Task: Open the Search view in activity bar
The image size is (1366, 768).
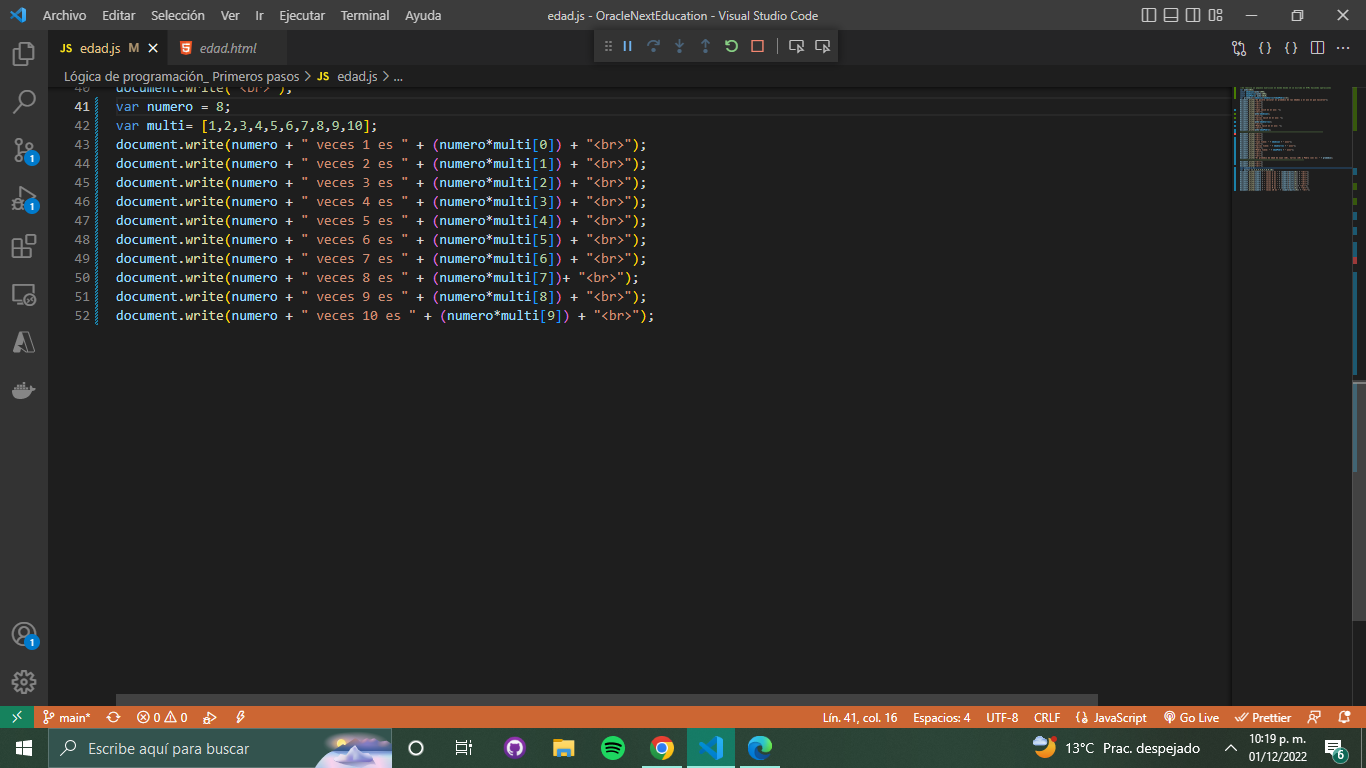Action: tap(24, 102)
